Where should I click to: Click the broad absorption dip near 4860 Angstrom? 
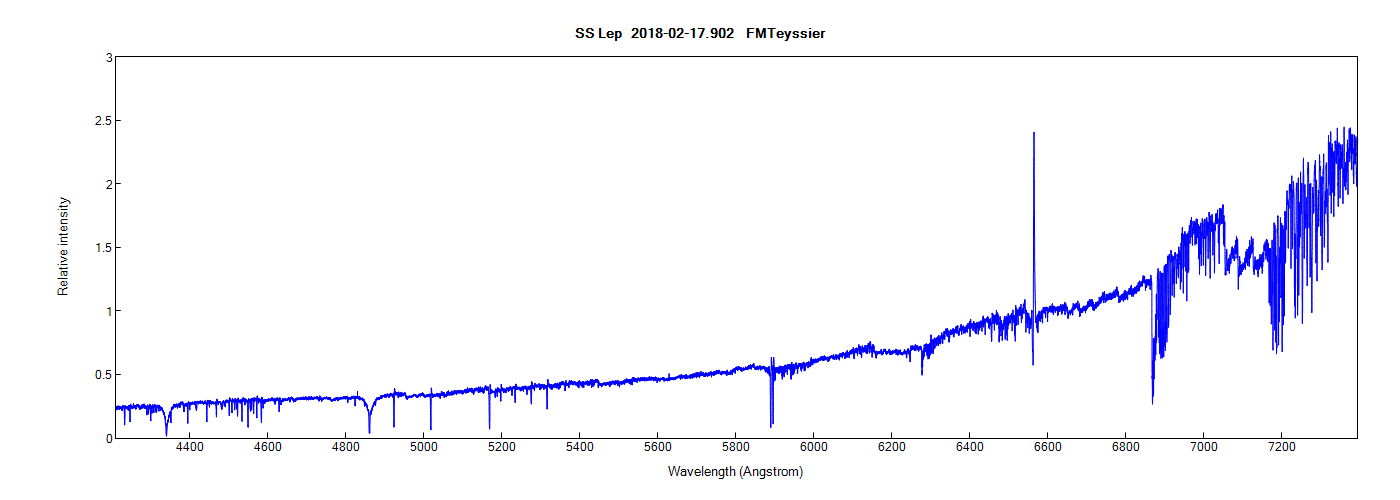369,429
